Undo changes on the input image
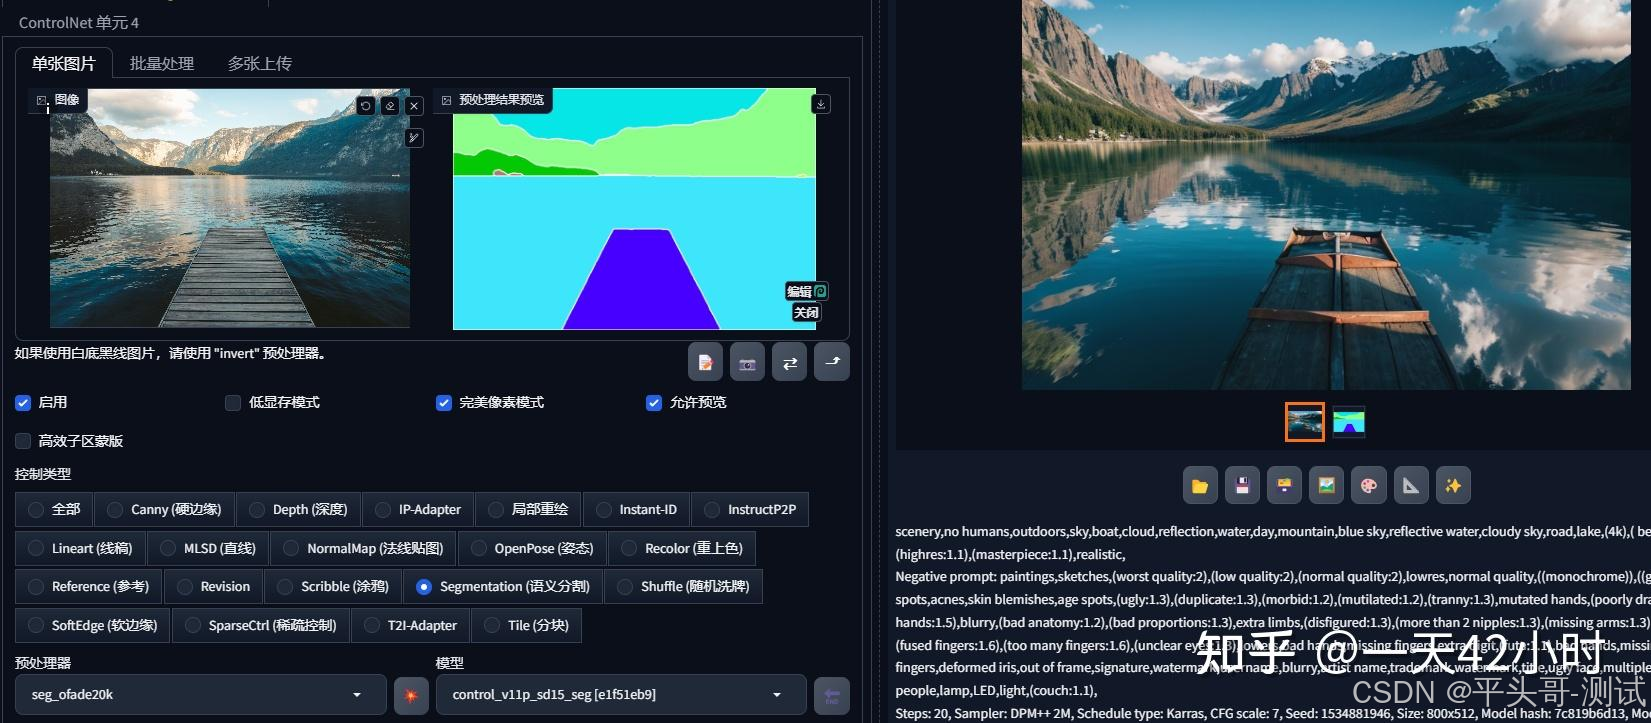Viewport: 1651px width, 723px height. [x=365, y=105]
